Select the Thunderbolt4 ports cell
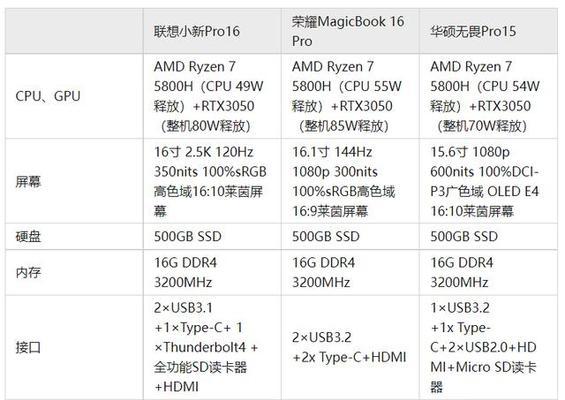Image resolution: width=565 pixels, height=400 pixels. [212, 347]
